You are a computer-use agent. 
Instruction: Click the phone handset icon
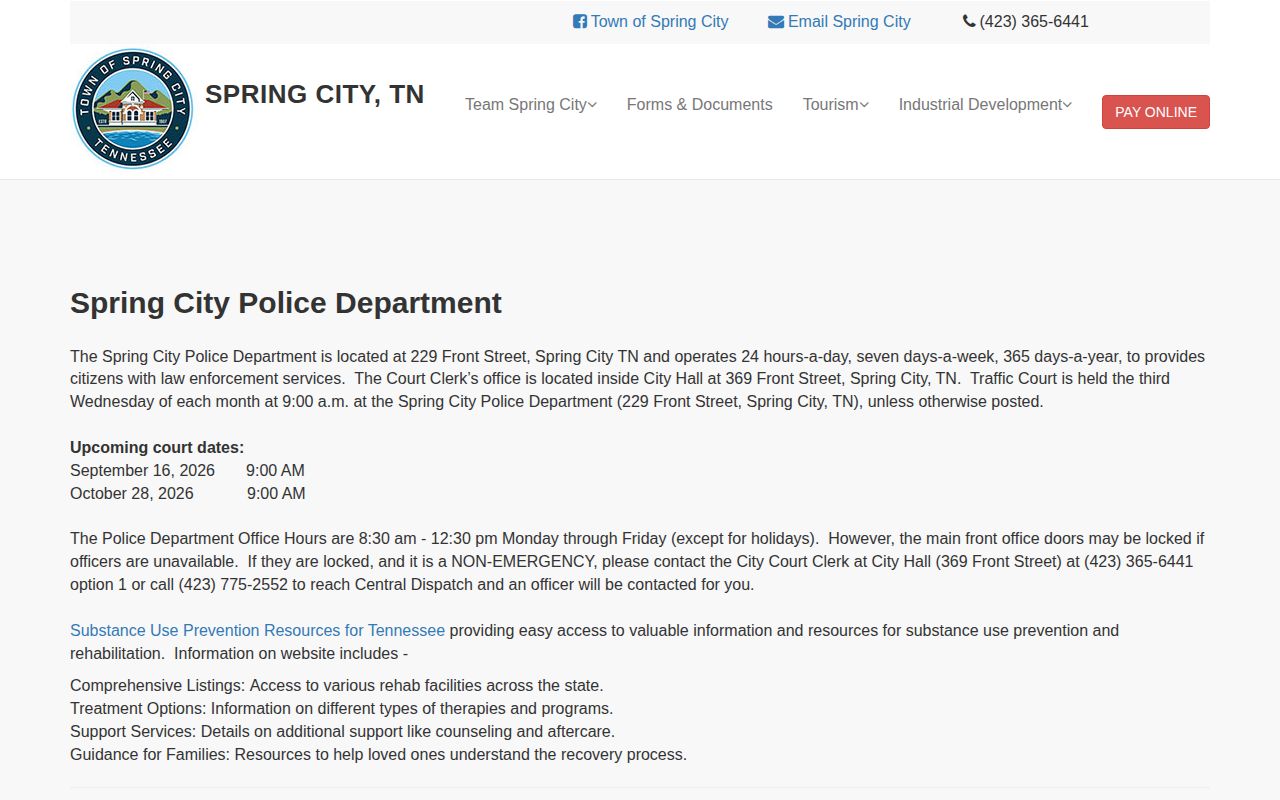(x=969, y=21)
